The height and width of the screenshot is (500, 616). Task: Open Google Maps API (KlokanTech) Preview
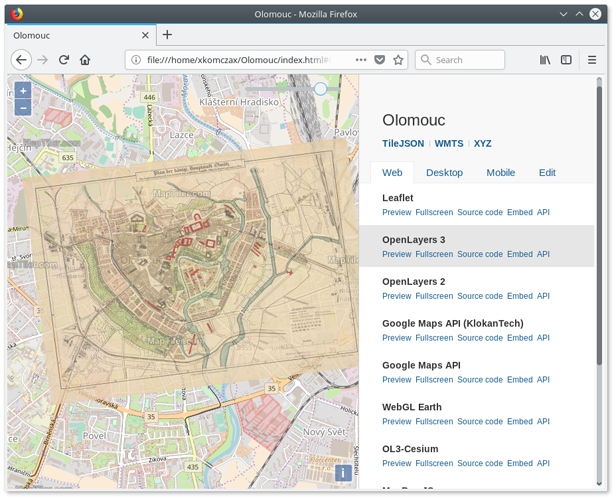[x=396, y=338]
